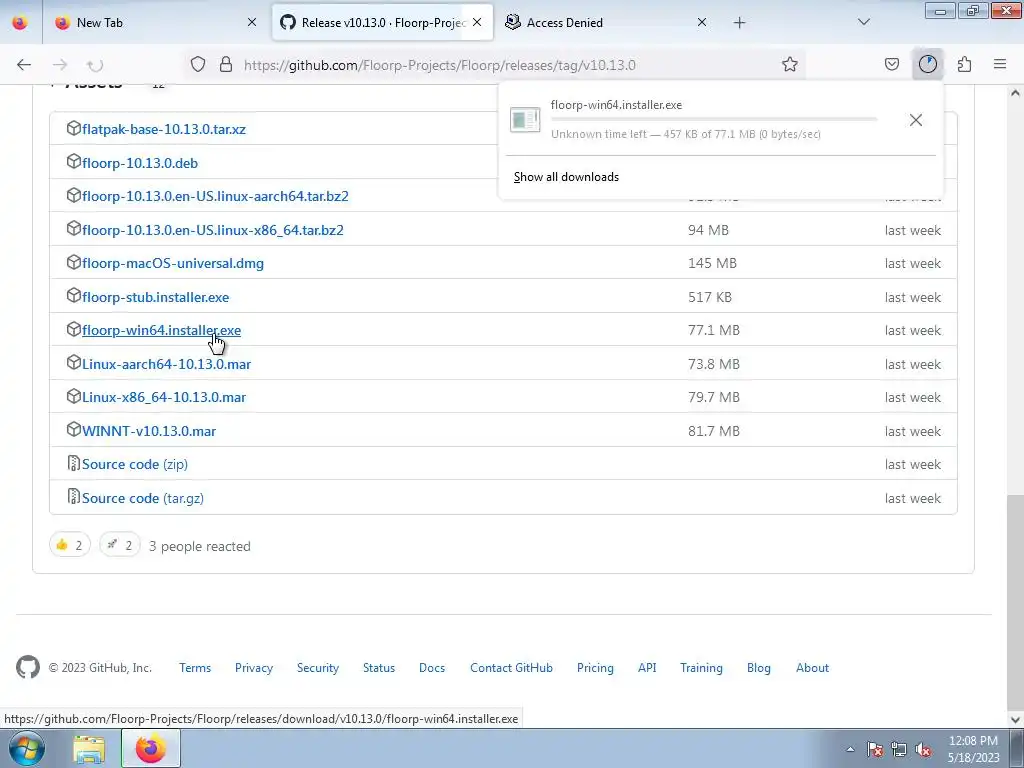Close the New Tab tab
This screenshot has height=768, width=1024.
tap(252, 23)
